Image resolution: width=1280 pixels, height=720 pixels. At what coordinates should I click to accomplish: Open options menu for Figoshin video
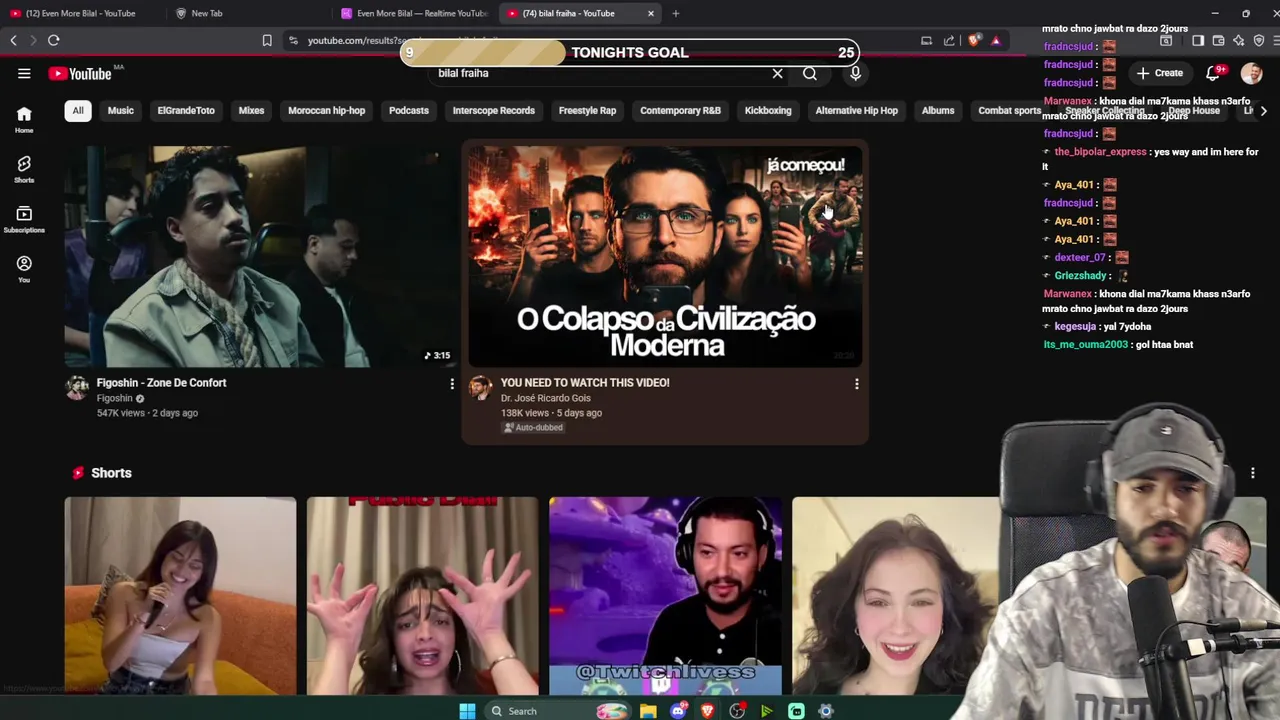(452, 384)
